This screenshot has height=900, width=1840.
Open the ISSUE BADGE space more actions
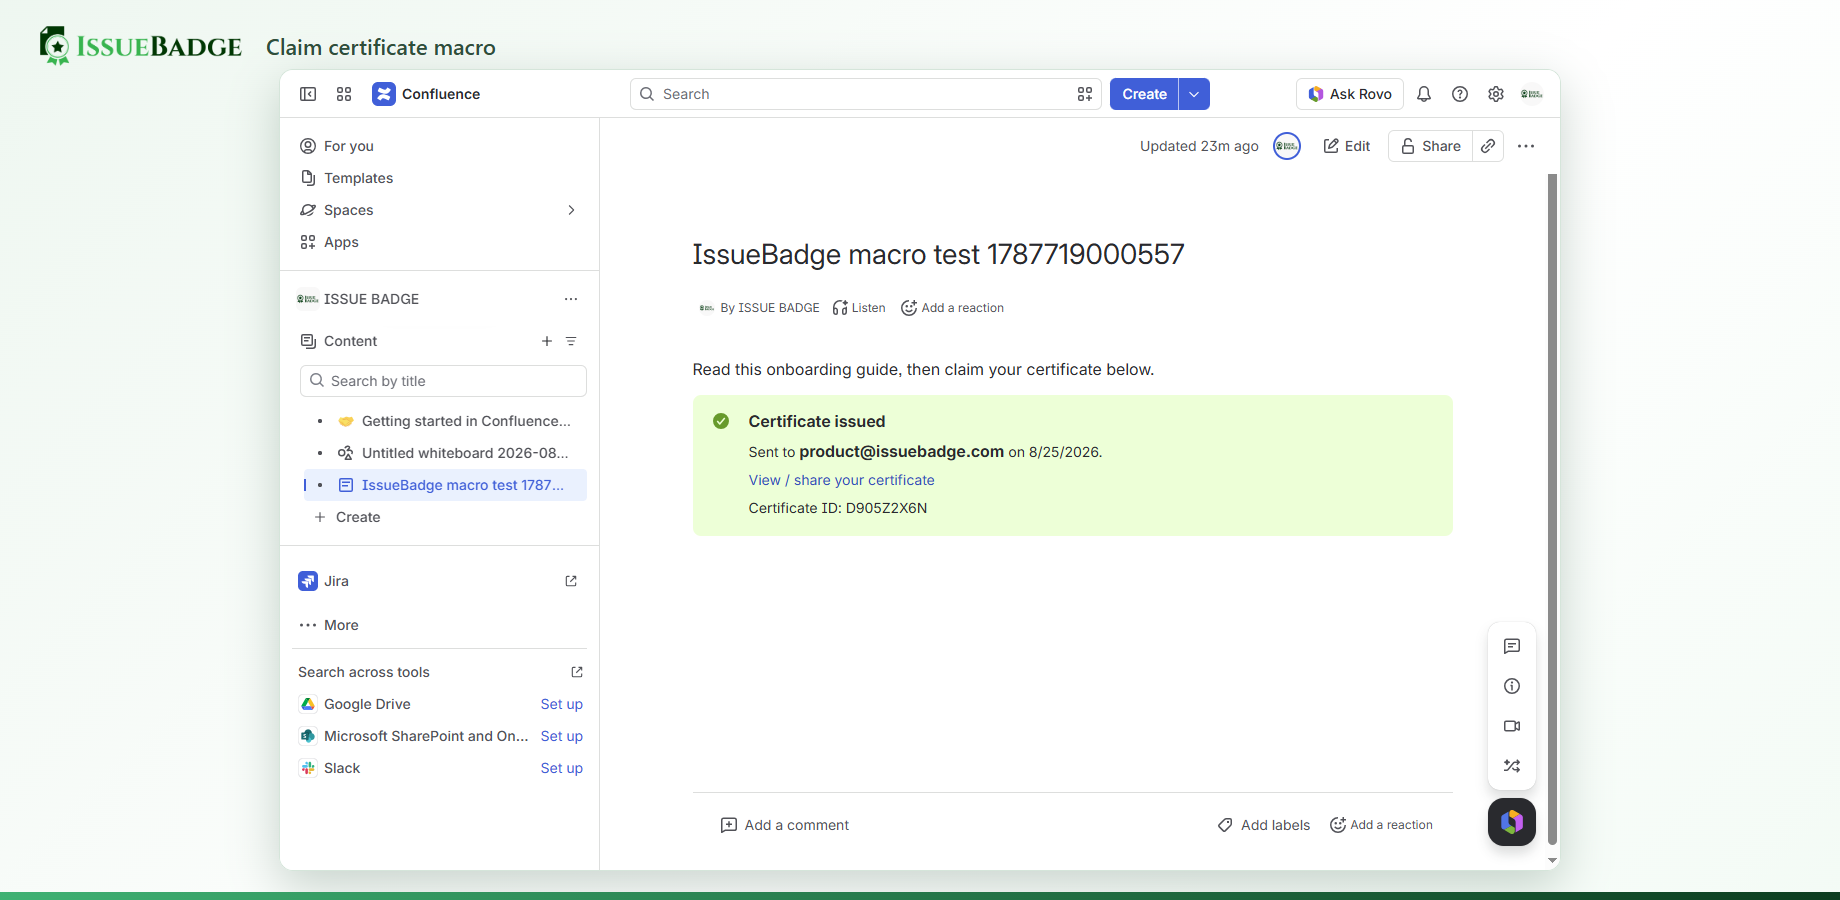pyautogui.click(x=571, y=299)
